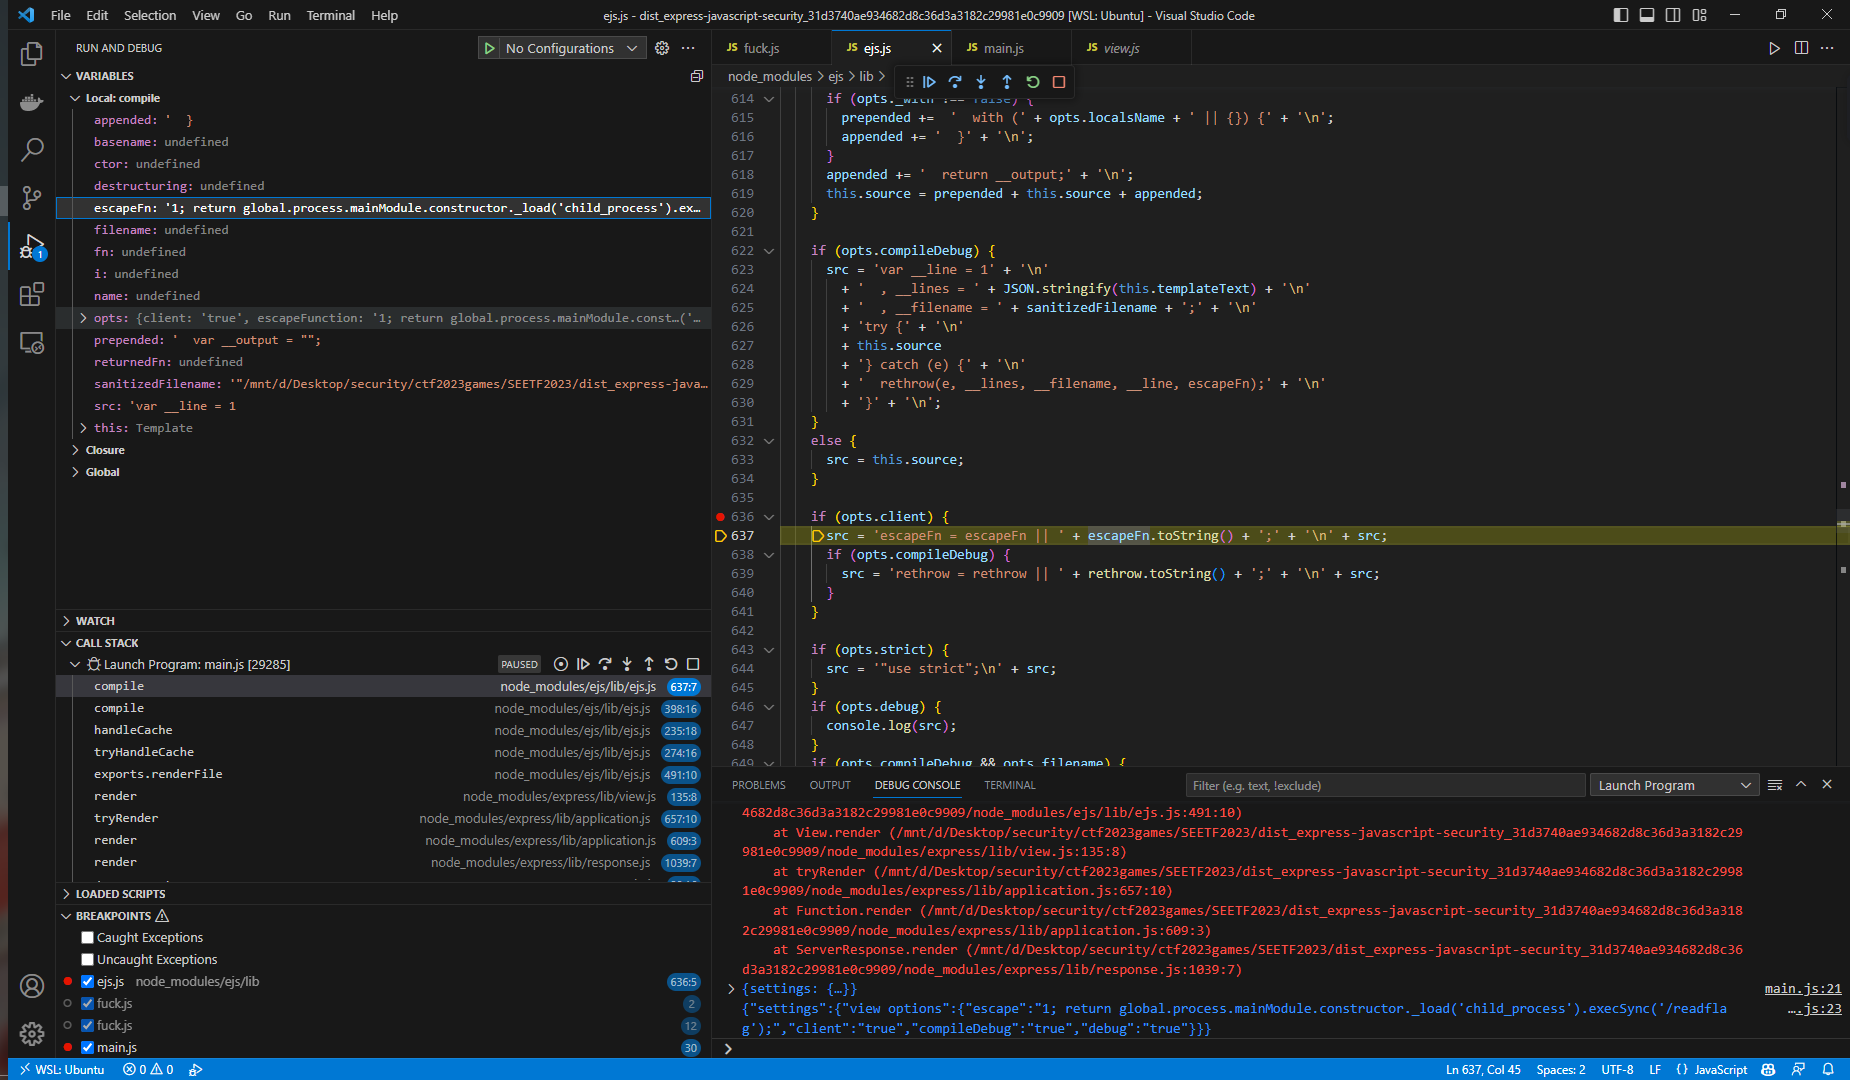
Task: Expand the this: Template variable
Action: click(83, 428)
